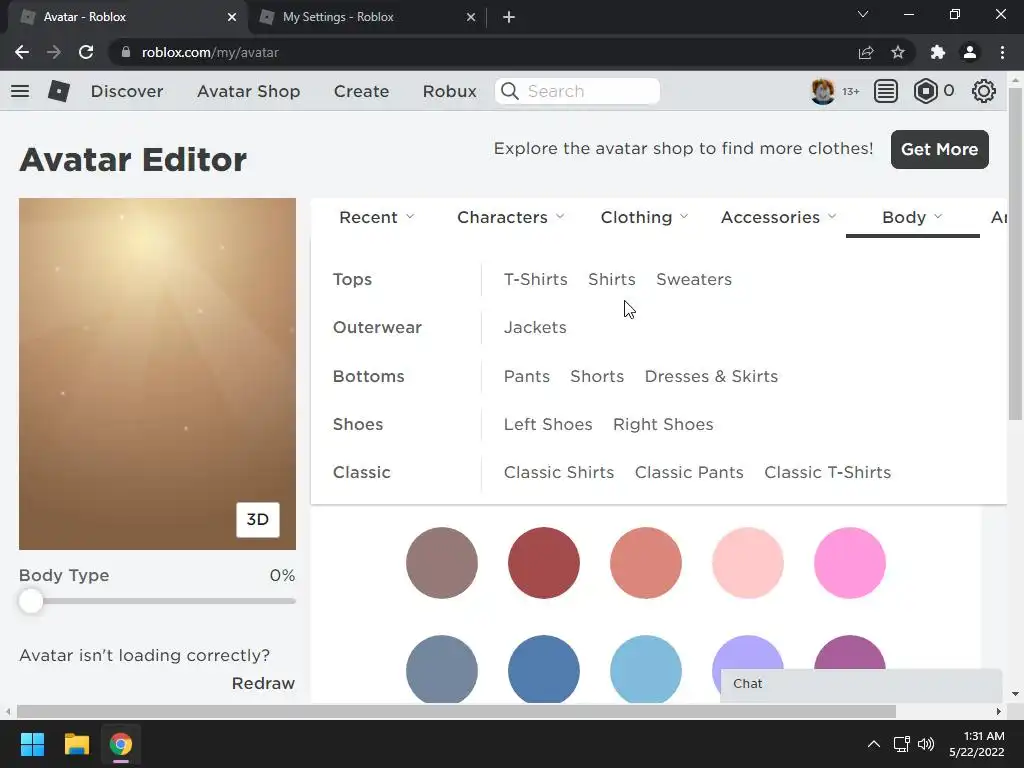Click the Body Type slider handle
This screenshot has height=768, width=1024.
[31, 601]
